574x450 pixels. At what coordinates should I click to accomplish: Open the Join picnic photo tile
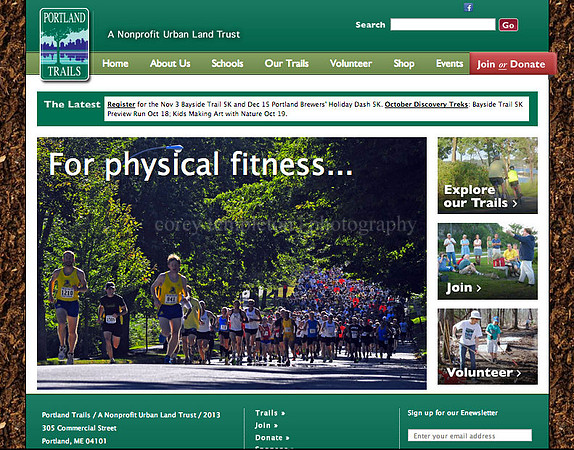(488, 261)
